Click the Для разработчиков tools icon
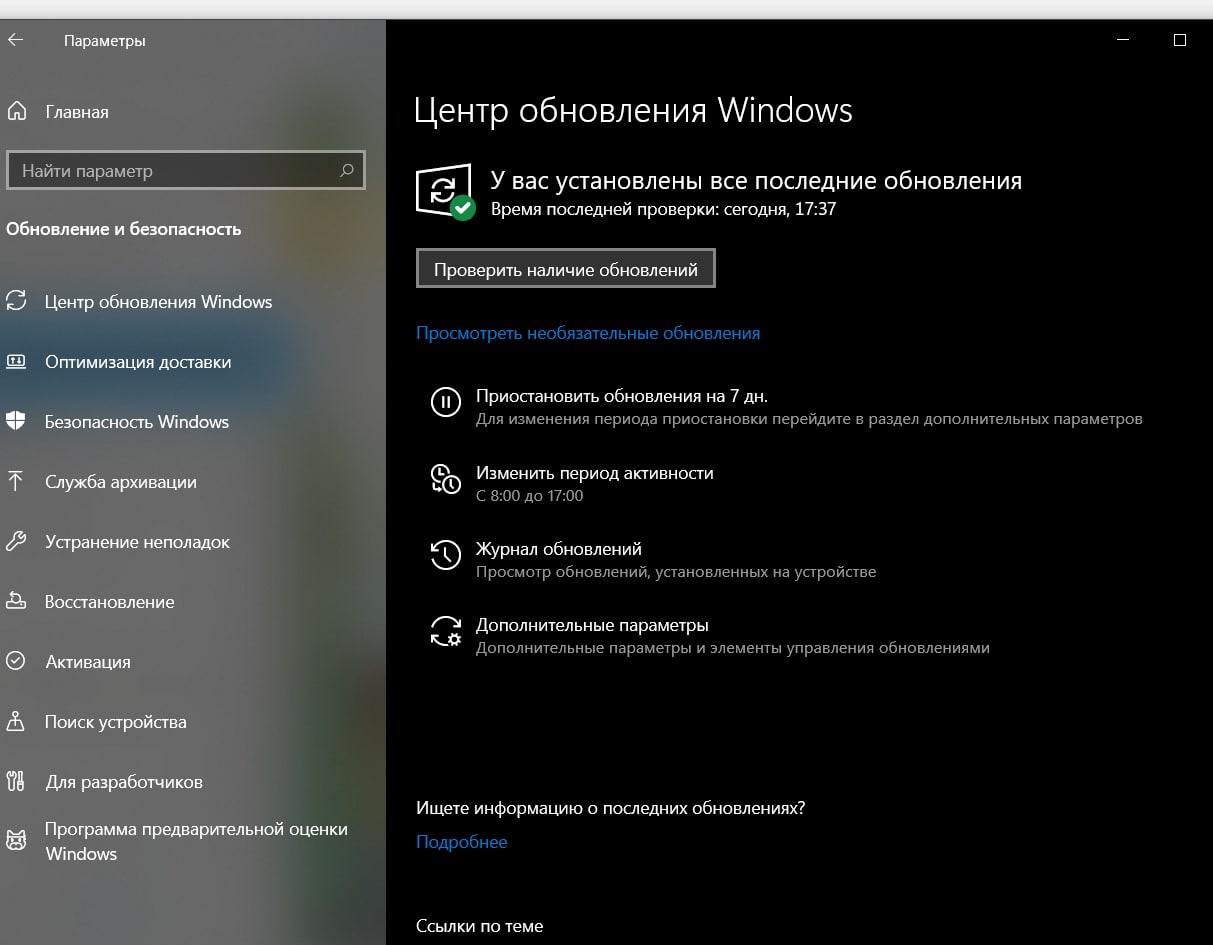 (x=15, y=781)
